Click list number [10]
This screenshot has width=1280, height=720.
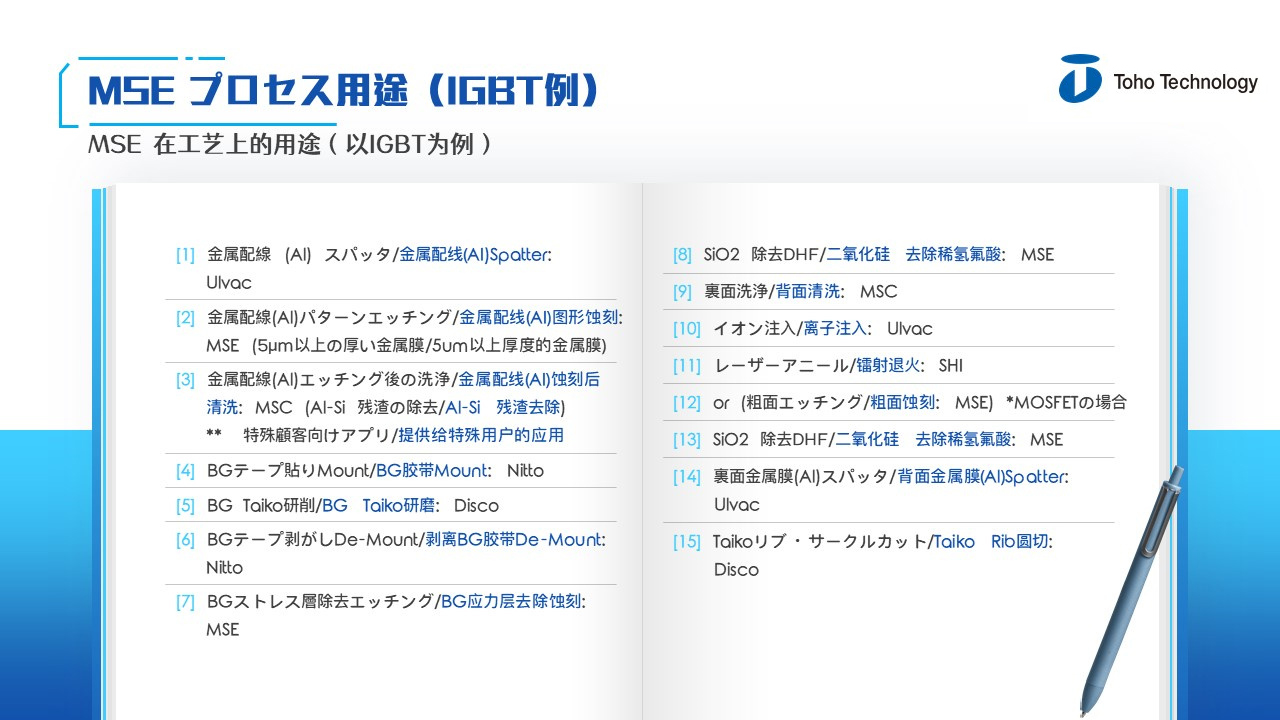tap(686, 329)
